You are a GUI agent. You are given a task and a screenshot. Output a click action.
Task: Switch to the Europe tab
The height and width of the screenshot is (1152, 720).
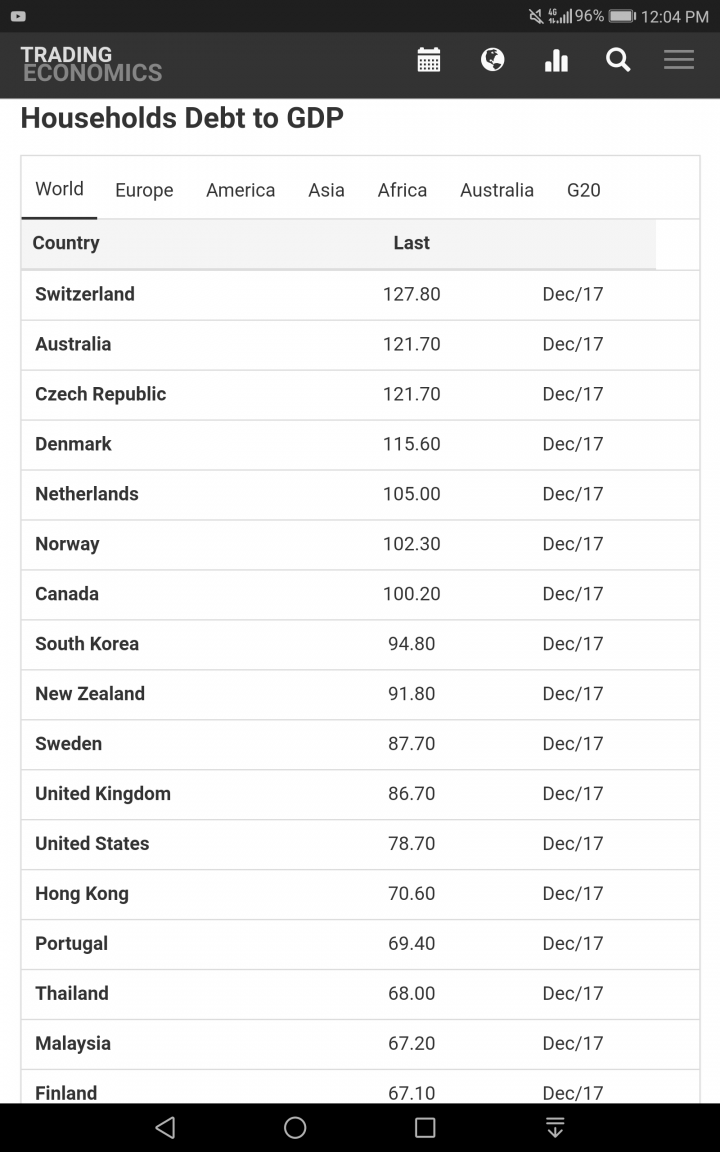(144, 190)
